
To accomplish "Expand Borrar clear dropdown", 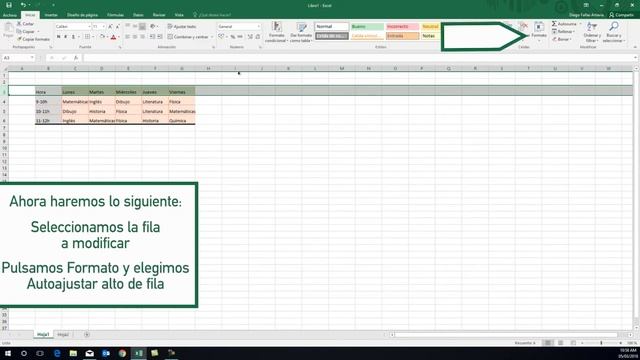I will (571, 39).
